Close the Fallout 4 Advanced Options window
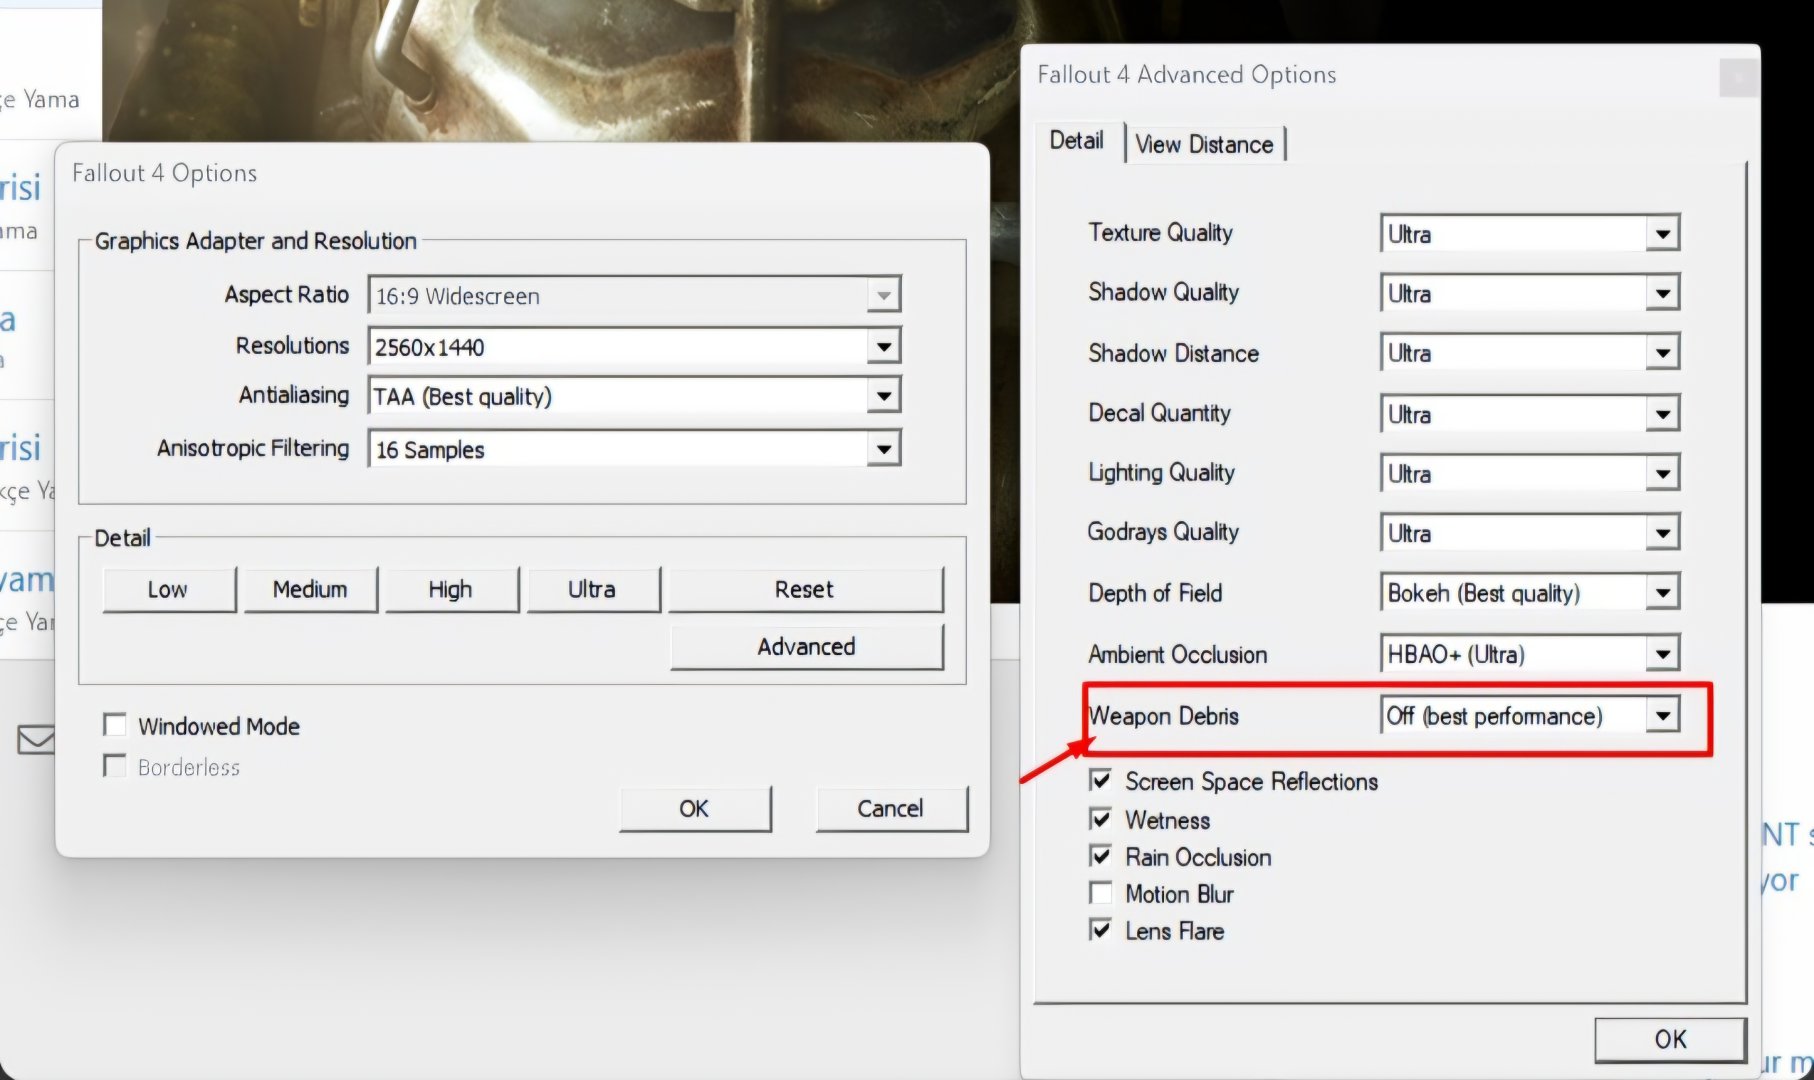This screenshot has height=1080, width=1814. pyautogui.click(x=1739, y=77)
